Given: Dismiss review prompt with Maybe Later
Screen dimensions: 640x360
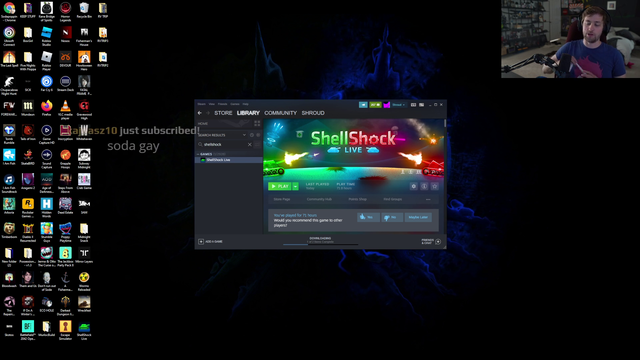Looking at the screenshot, I should (418, 217).
